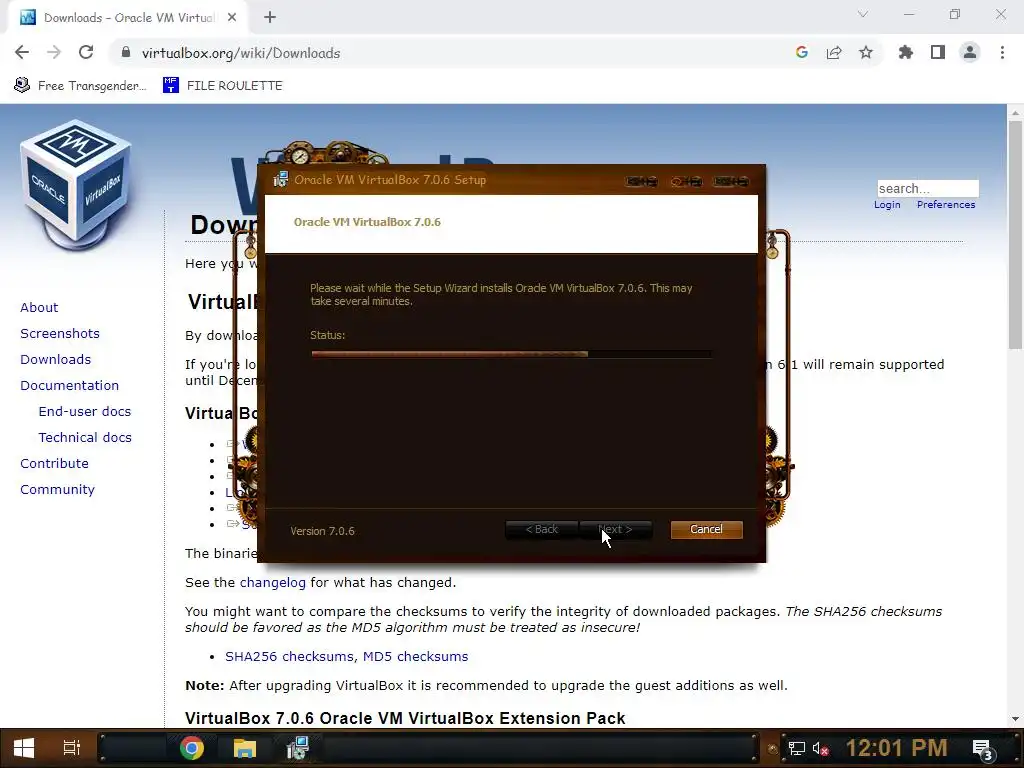Click the installer icon on taskbar
This screenshot has height=768, width=1024.
297,748
